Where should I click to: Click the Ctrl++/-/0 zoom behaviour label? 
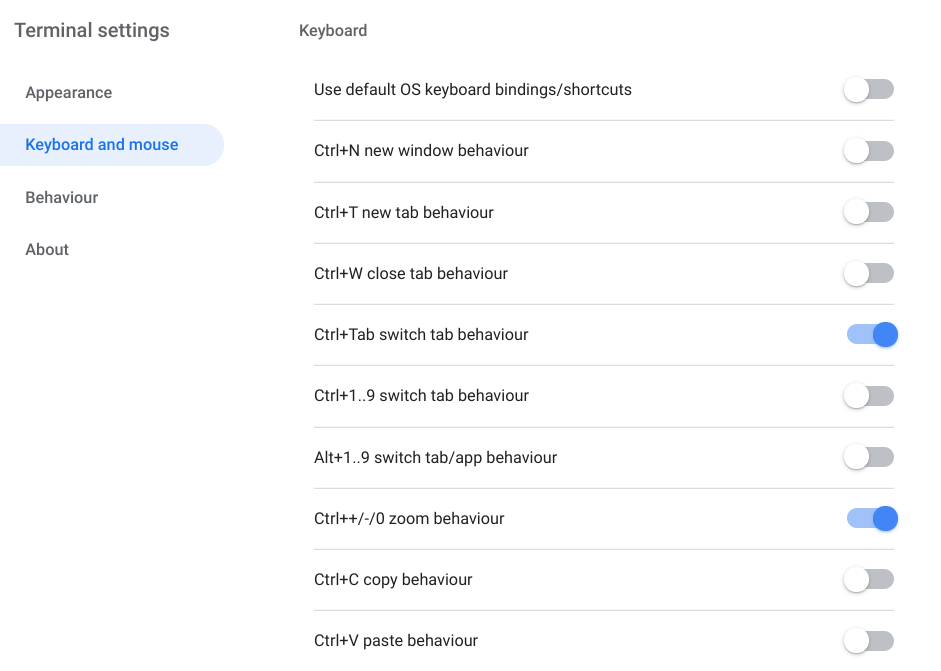tap(409, 519)
